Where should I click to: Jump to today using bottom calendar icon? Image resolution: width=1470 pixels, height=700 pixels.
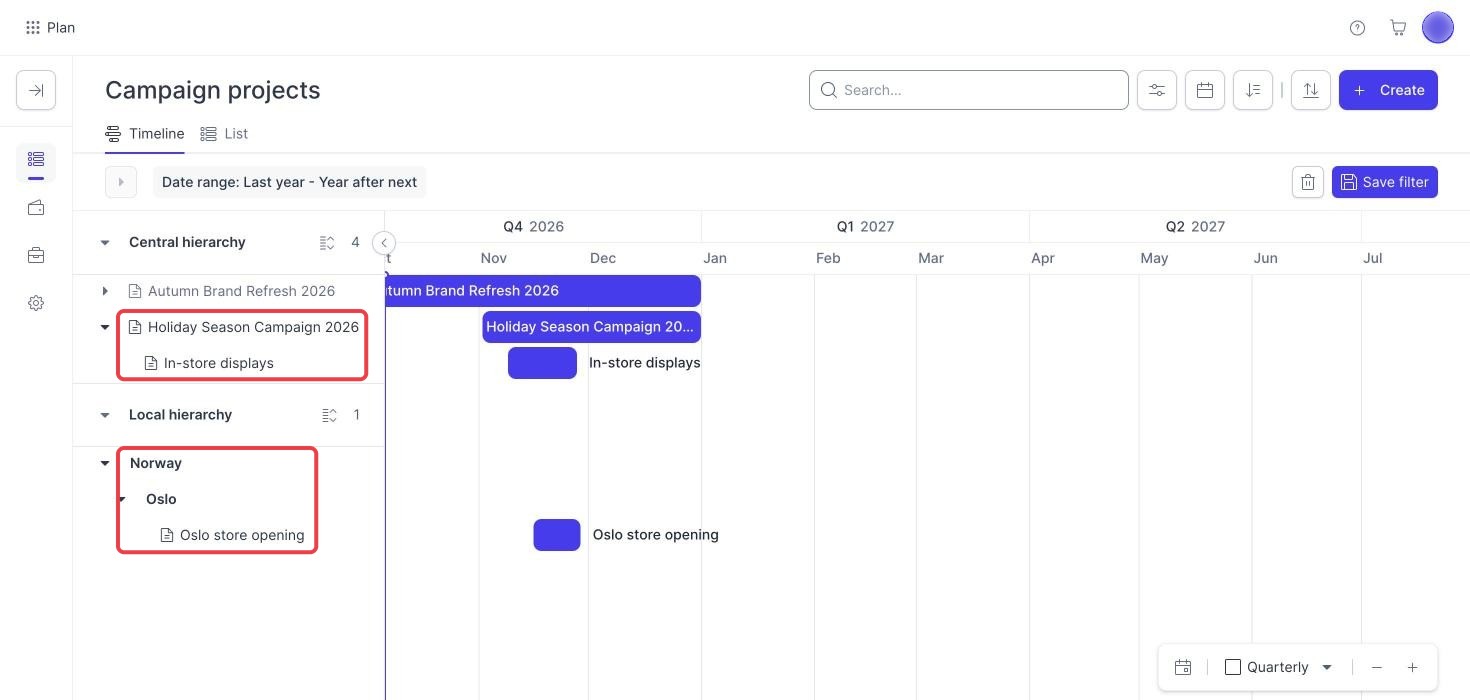[1183, 667]
